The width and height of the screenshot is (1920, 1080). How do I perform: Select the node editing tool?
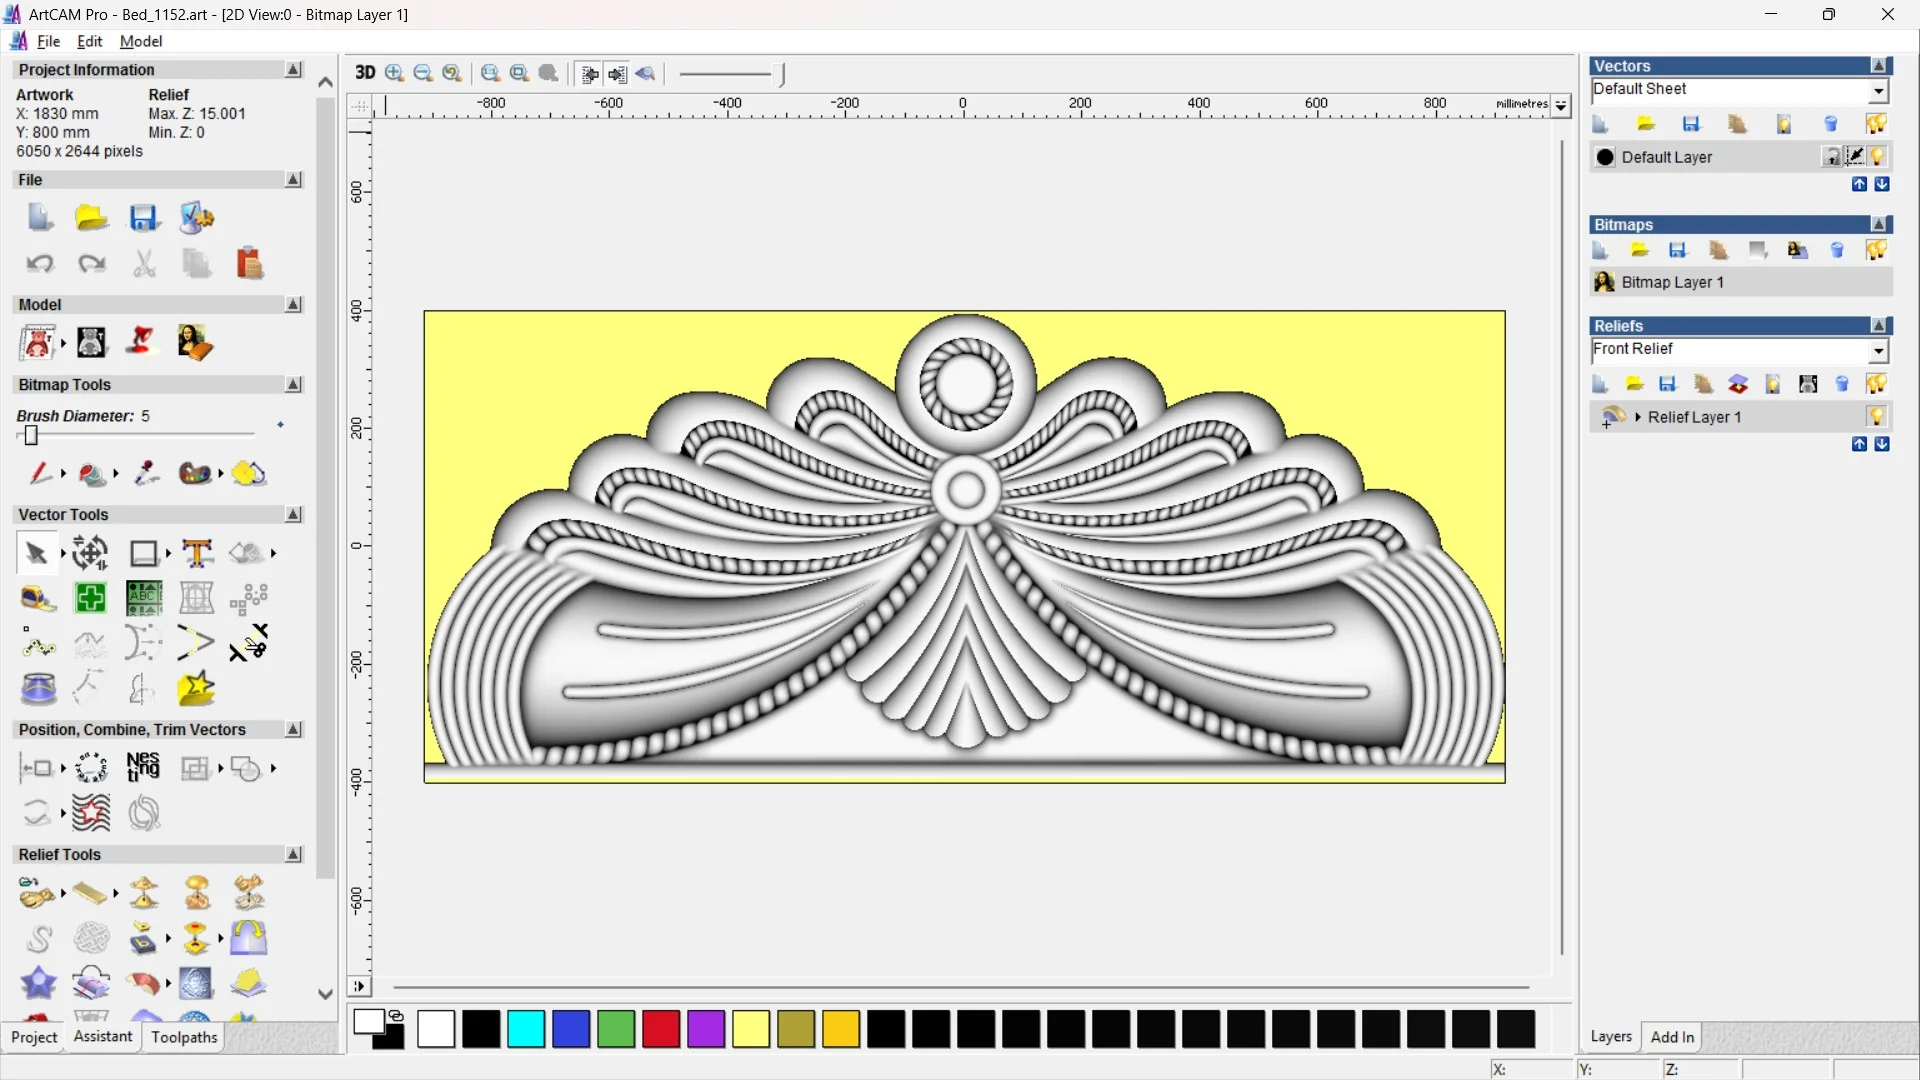tap(38, 645)
